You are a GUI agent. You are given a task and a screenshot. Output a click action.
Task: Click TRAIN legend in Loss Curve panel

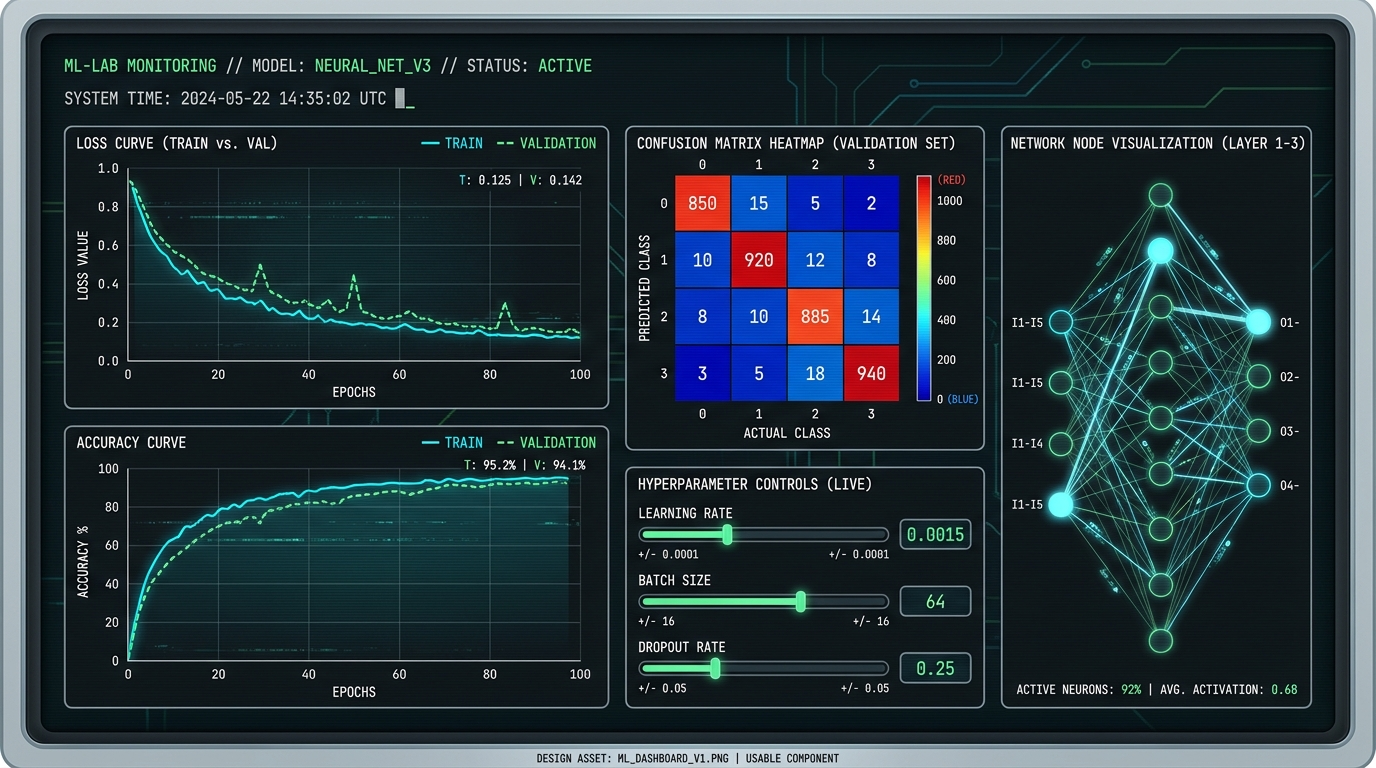pos(452,143)
